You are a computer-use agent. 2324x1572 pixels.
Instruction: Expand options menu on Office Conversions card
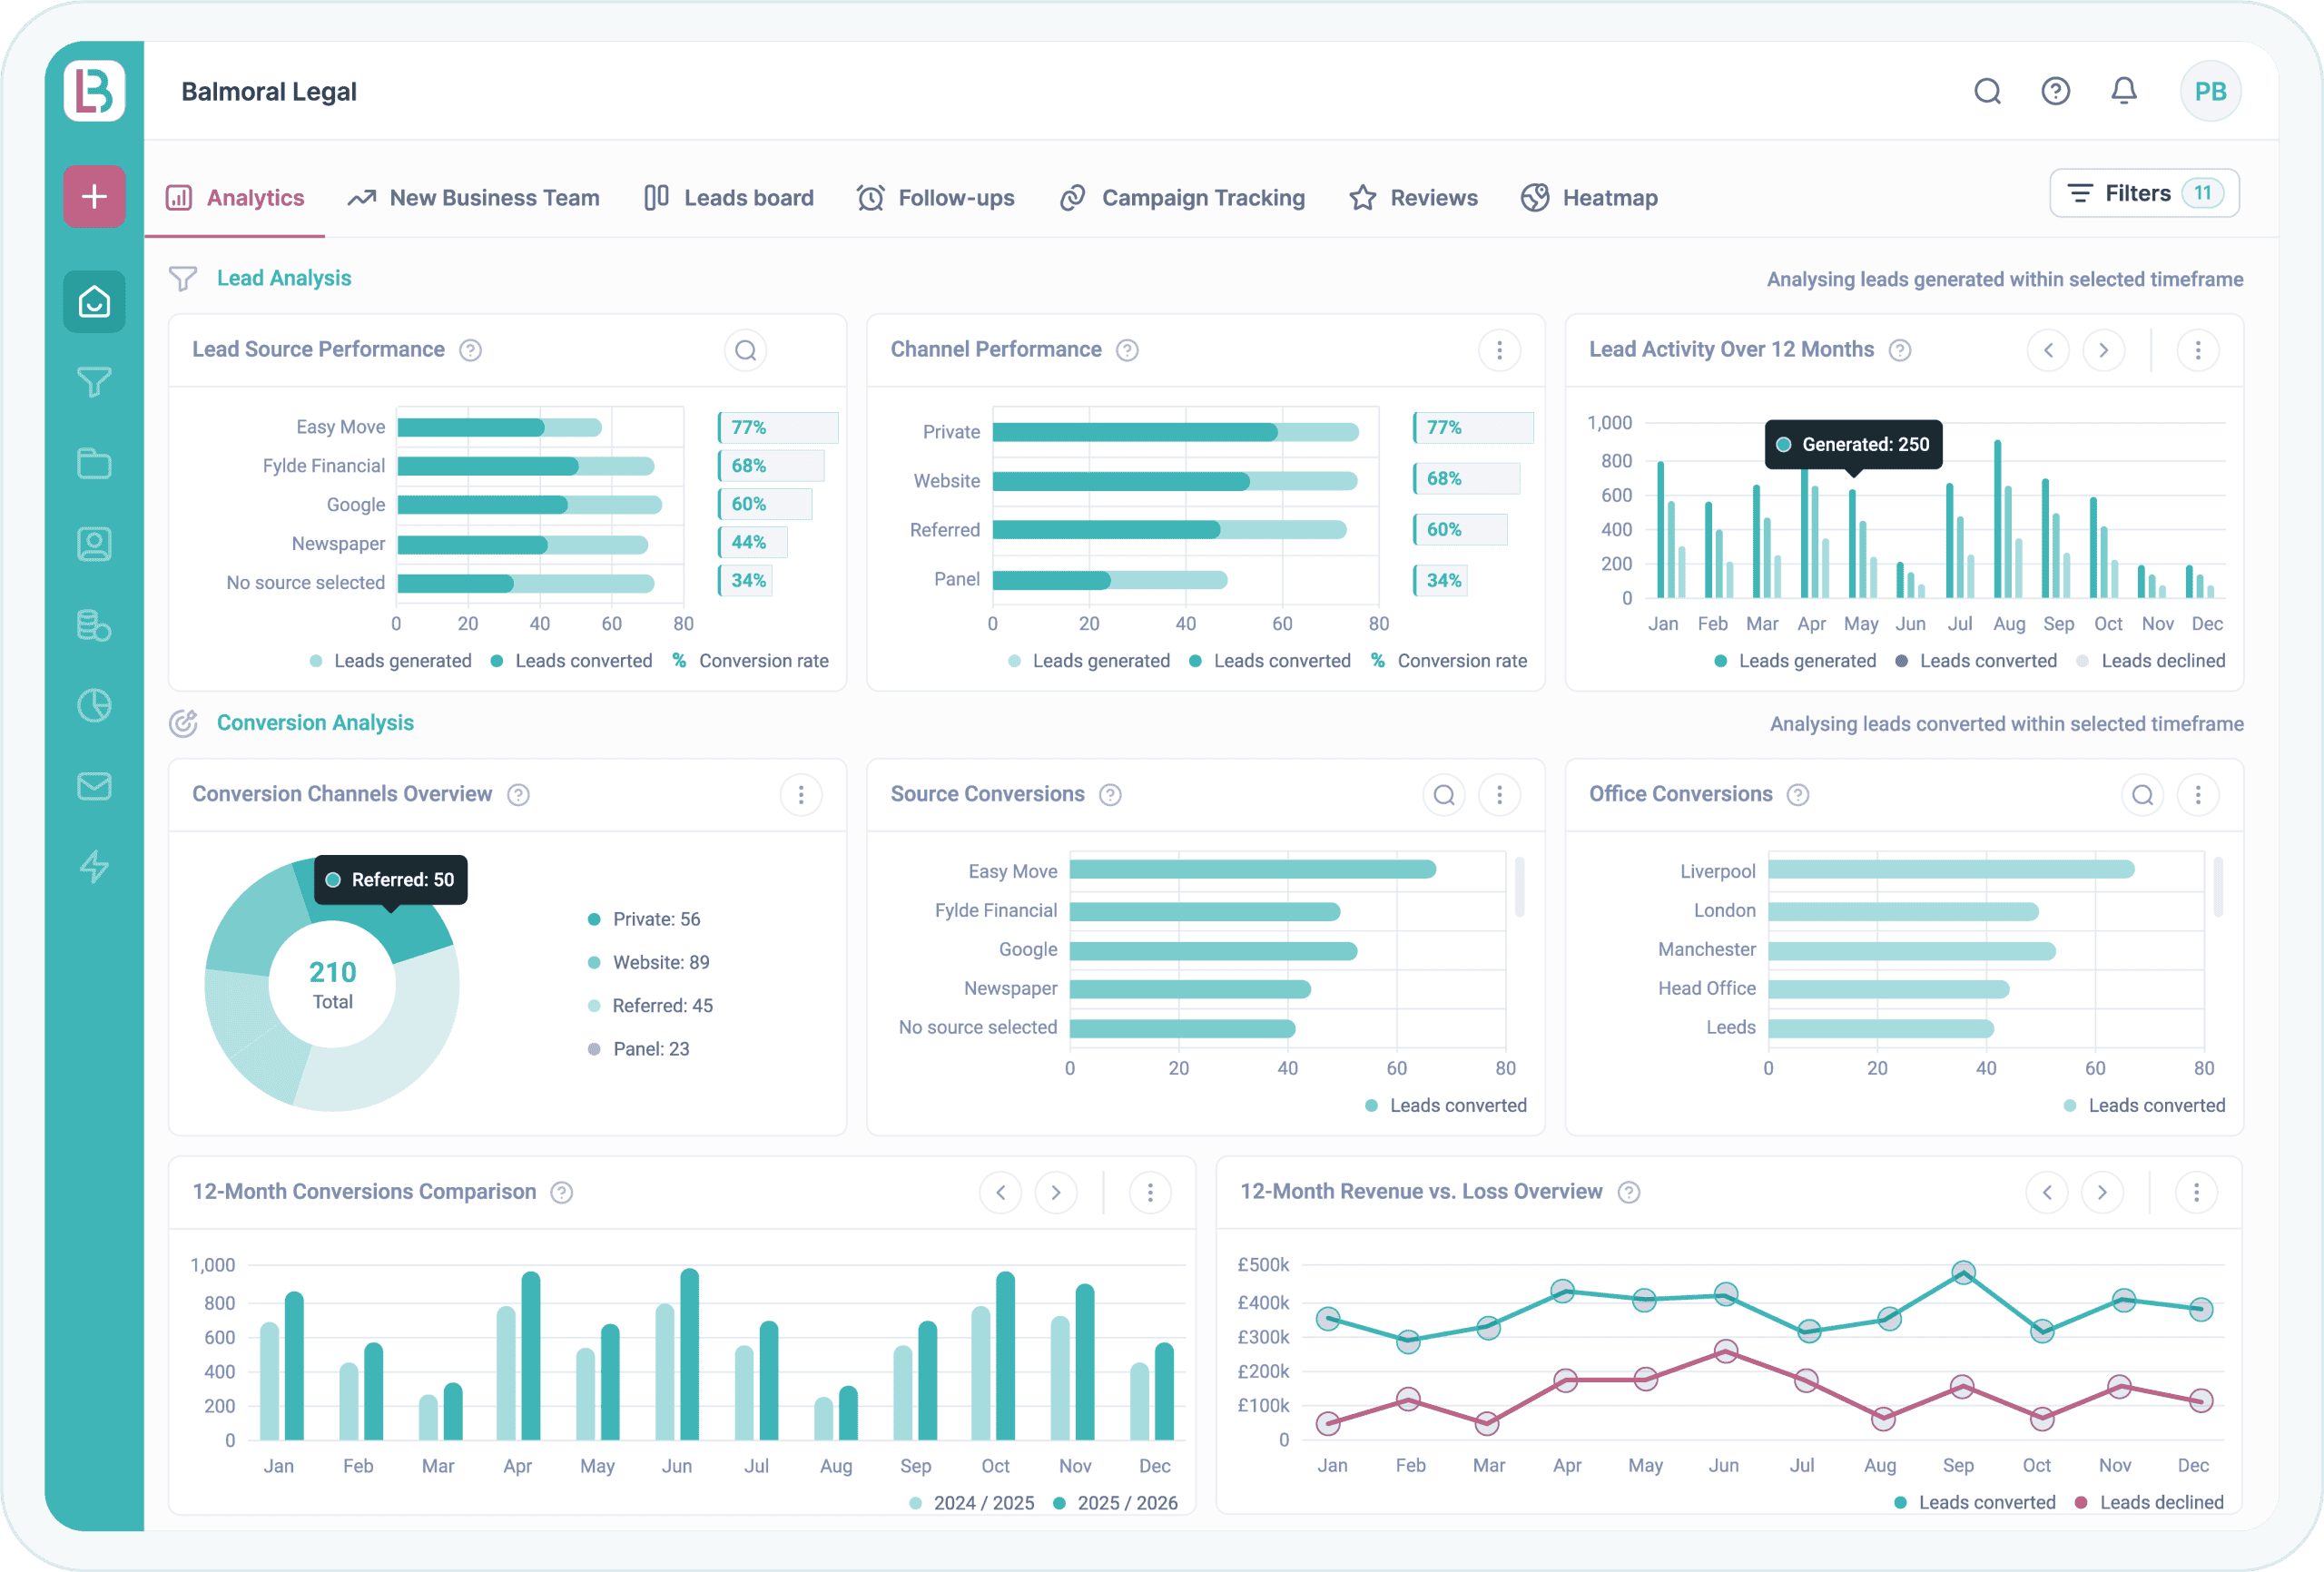2197,794
